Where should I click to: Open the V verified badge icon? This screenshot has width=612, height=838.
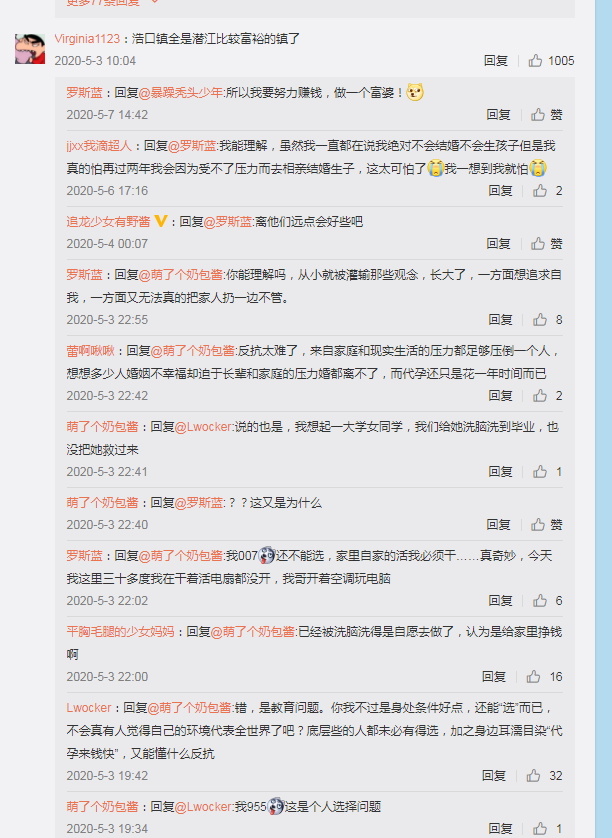tap(160, 221)
